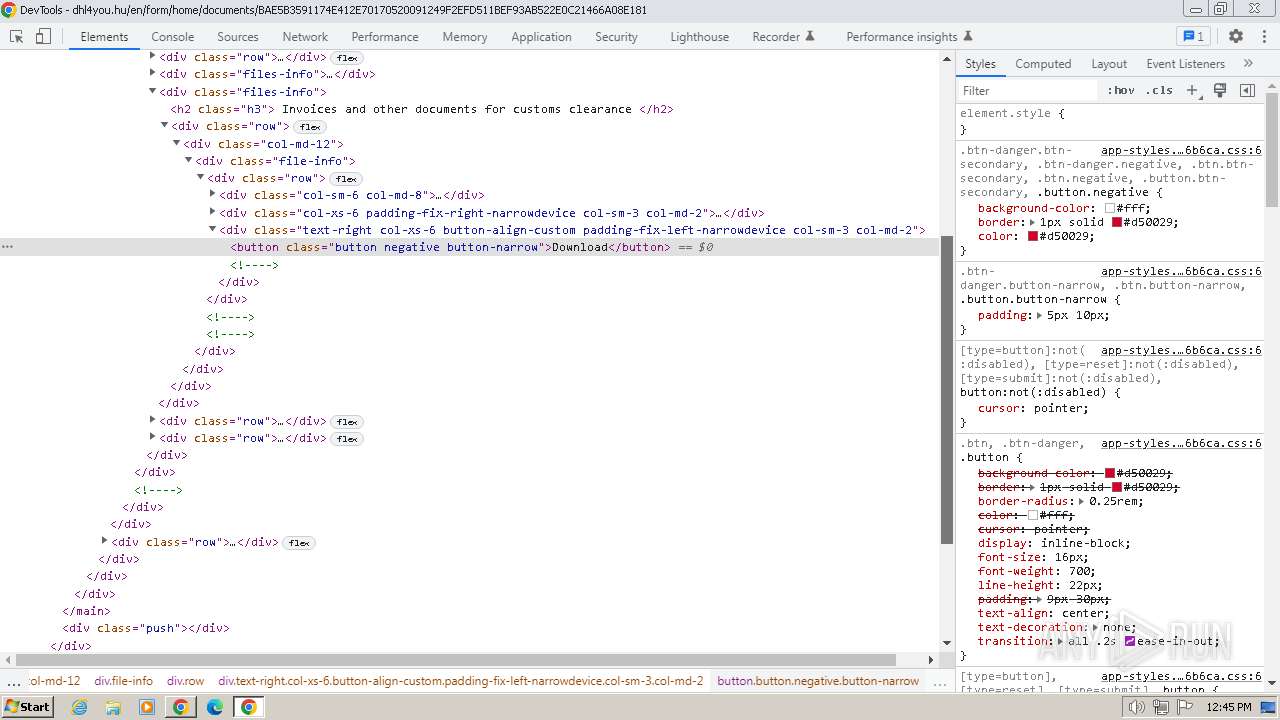Collapse the text-right col-xs-6 div
Image resolution: width=1280 pixels, height=720 pixels.
pos(212,230)
